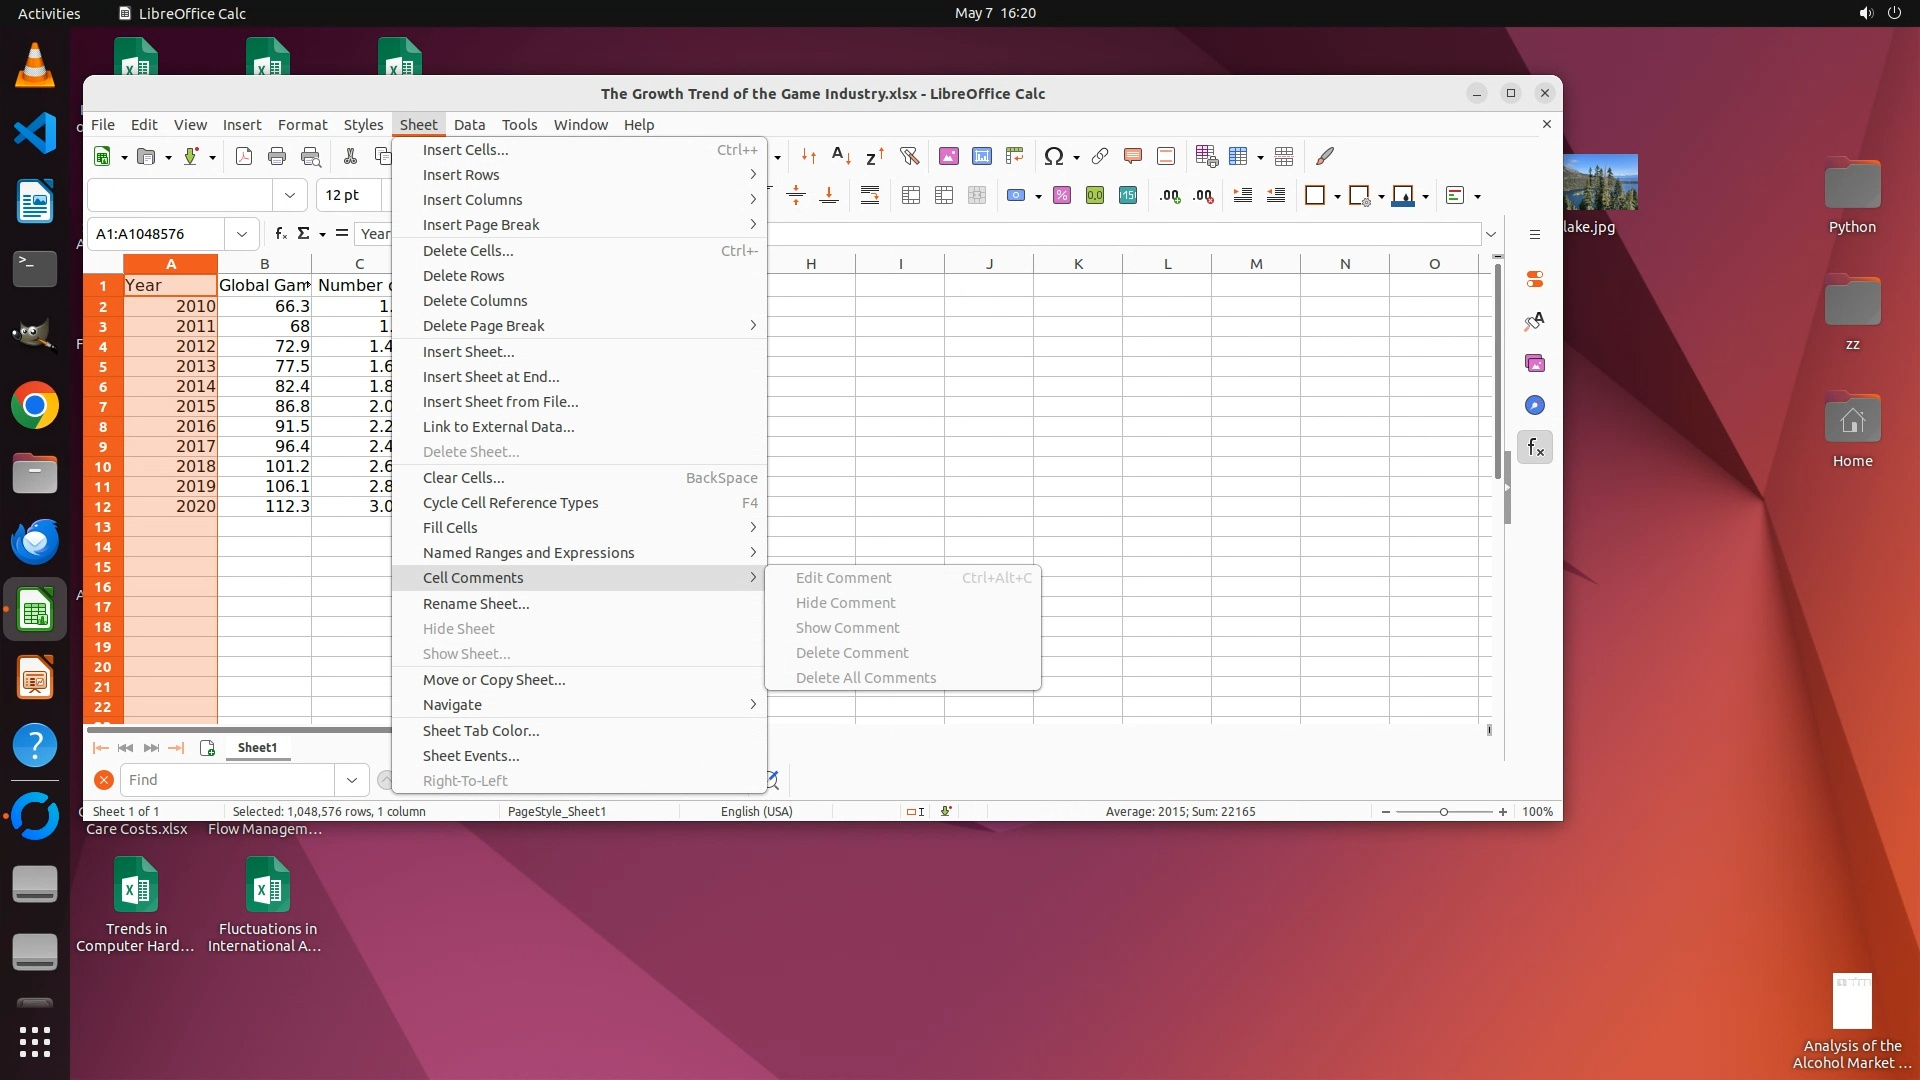This screenshot has width=1920, height=1080.
Task: Expand the formula bar chevron
Action: [x=1490, y=234]
